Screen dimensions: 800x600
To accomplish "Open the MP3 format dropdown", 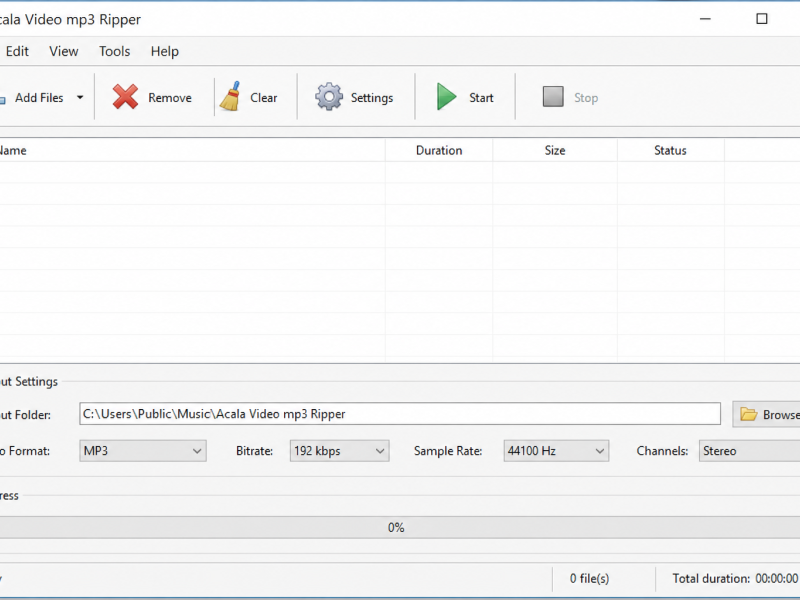I will click(x=143, y=451).
